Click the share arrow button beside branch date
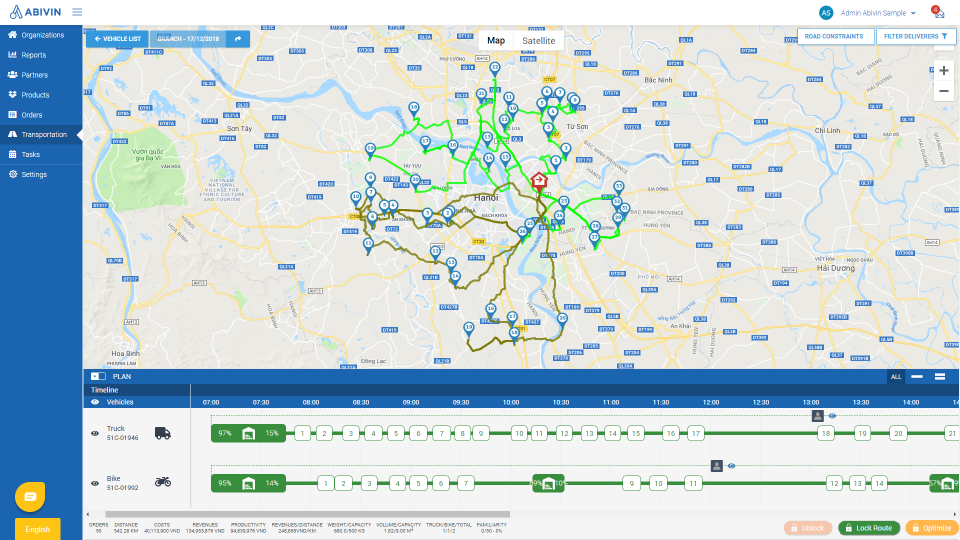Viewport: 960px width, 540px height. (x=238, y=39)
